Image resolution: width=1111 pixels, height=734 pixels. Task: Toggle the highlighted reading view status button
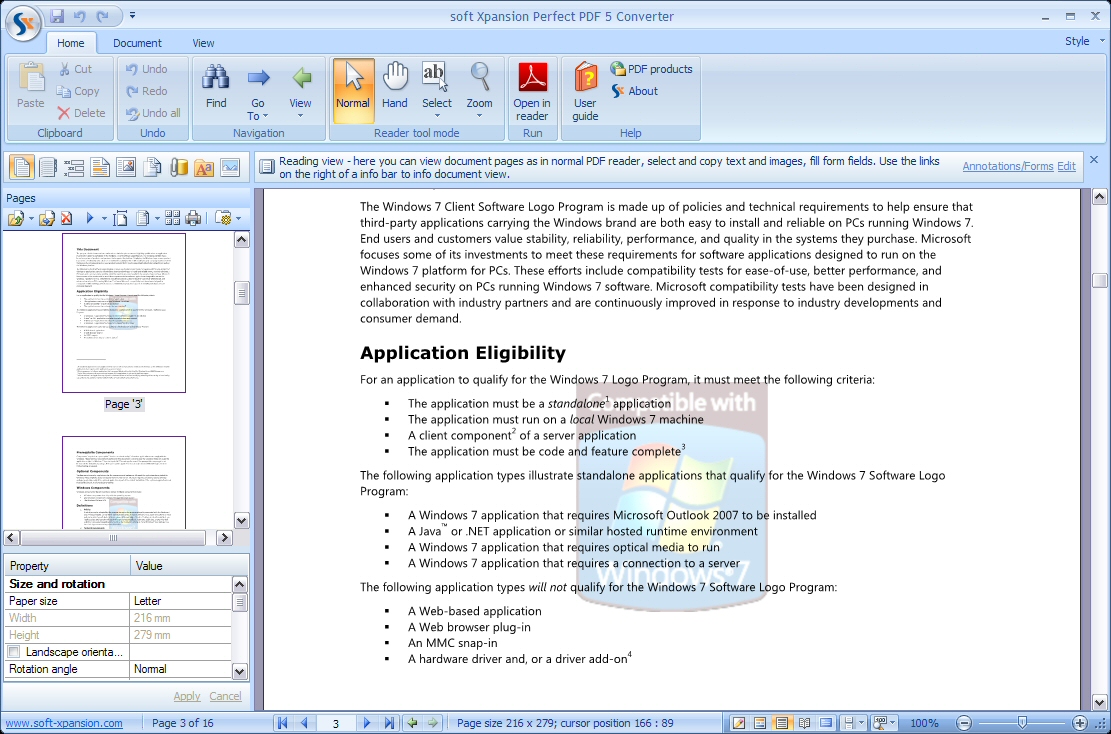[x=782, y=723]
